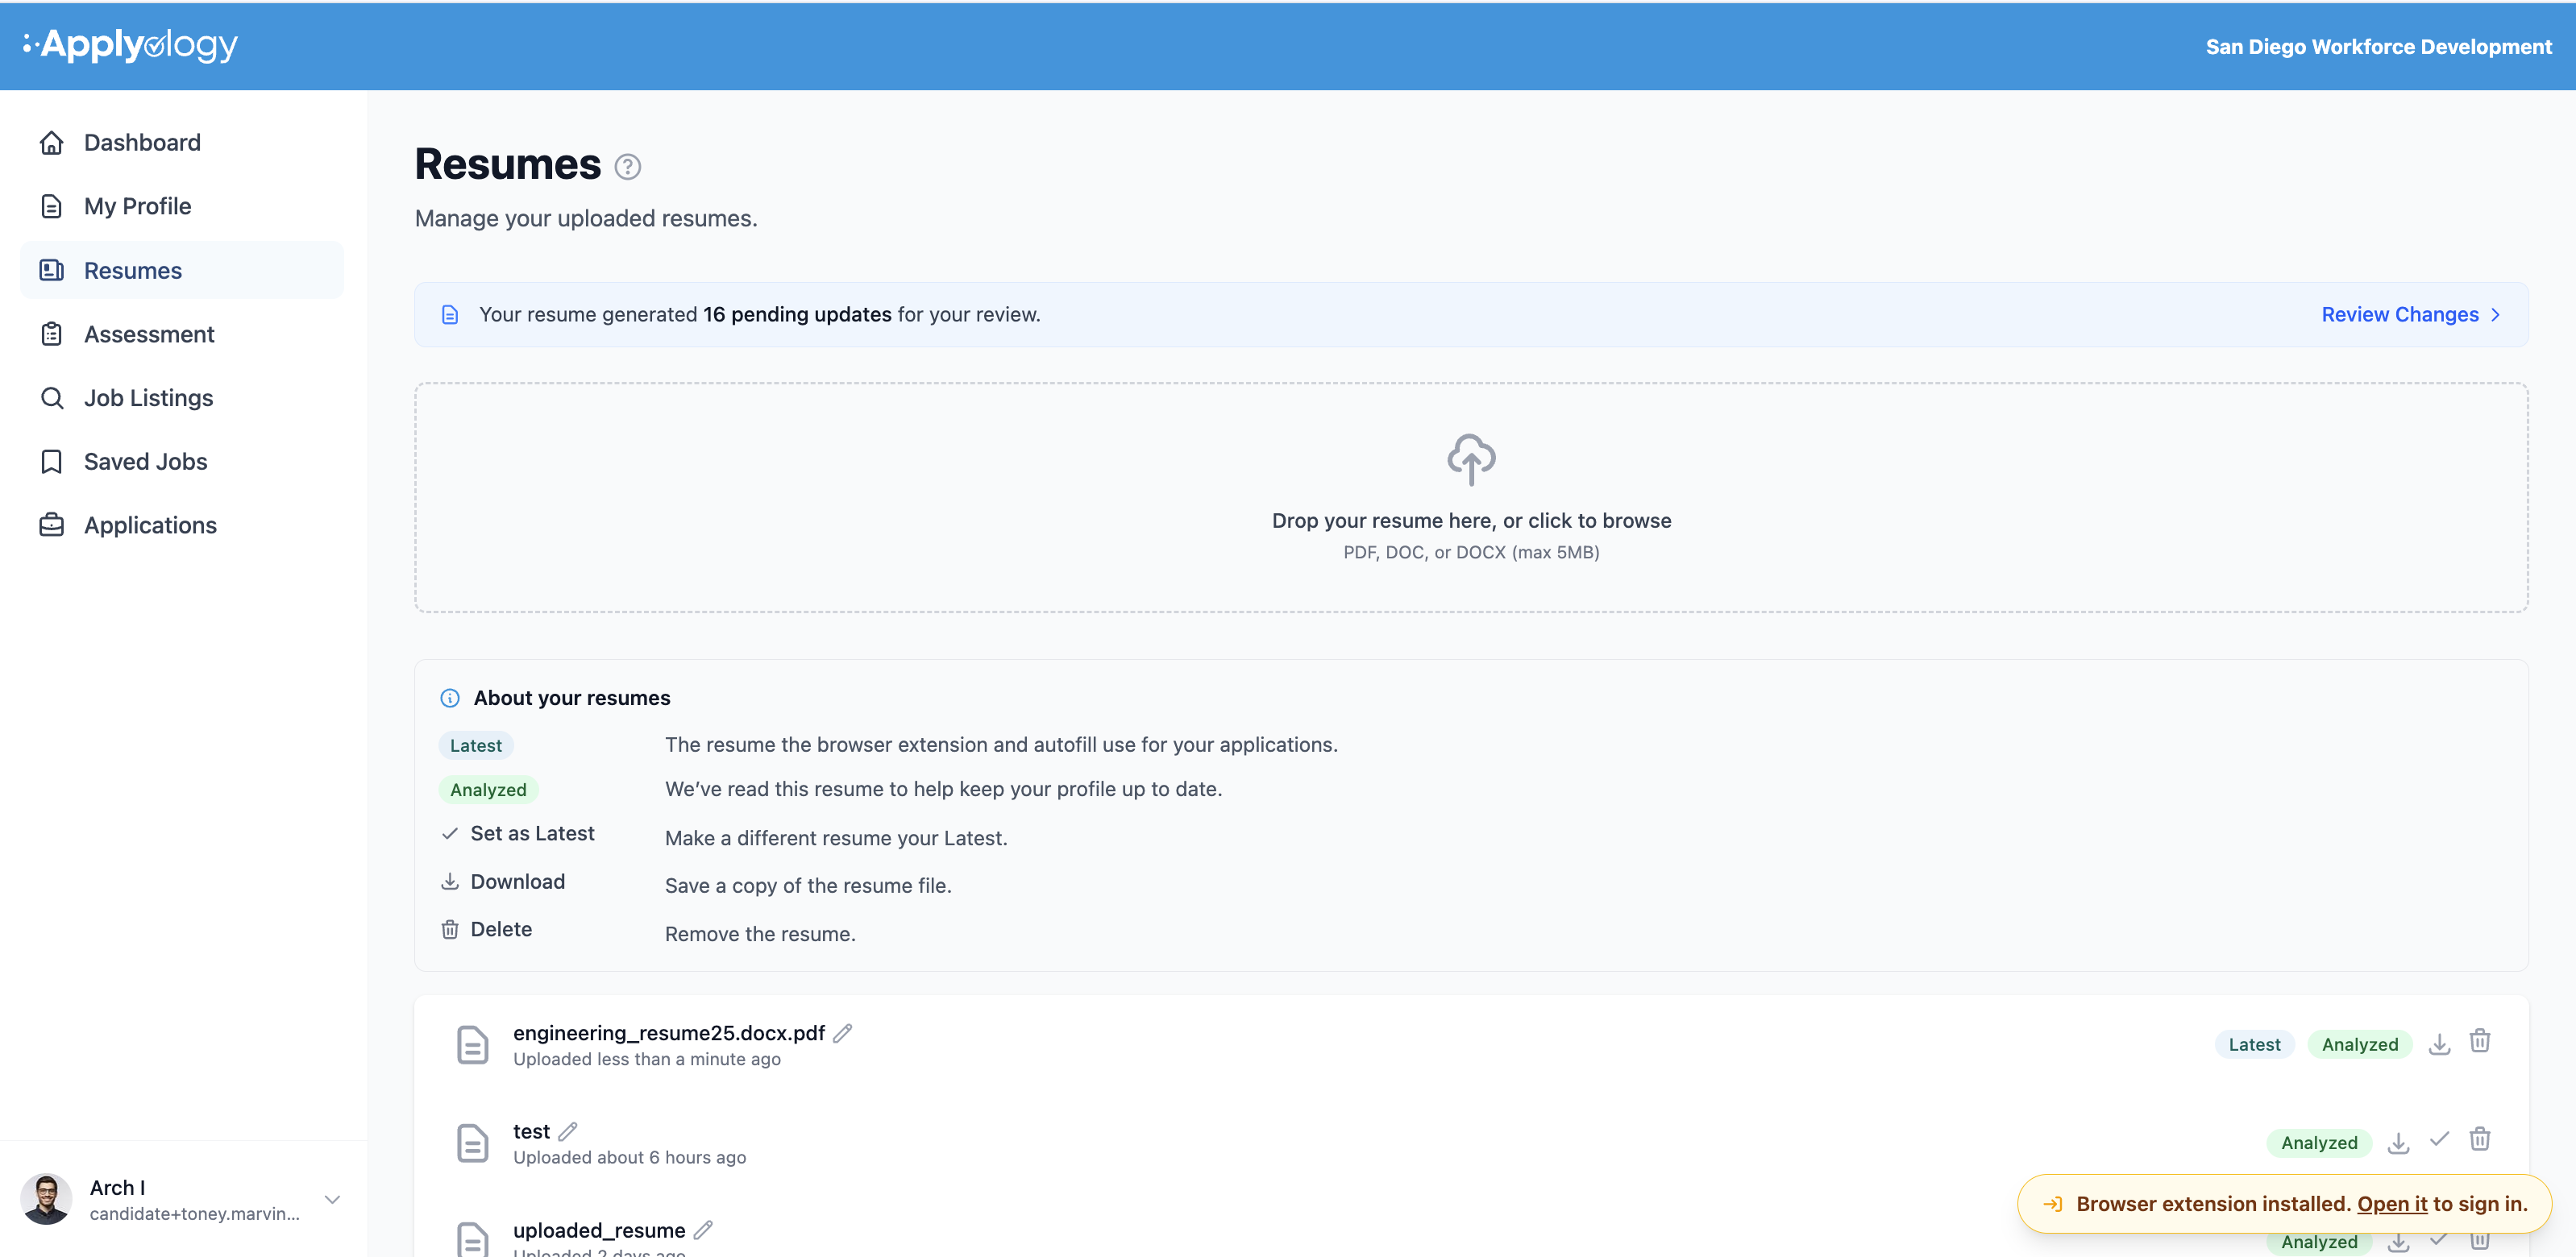
Task: Open the Assessment section
Action: click(x=182, y=334)
